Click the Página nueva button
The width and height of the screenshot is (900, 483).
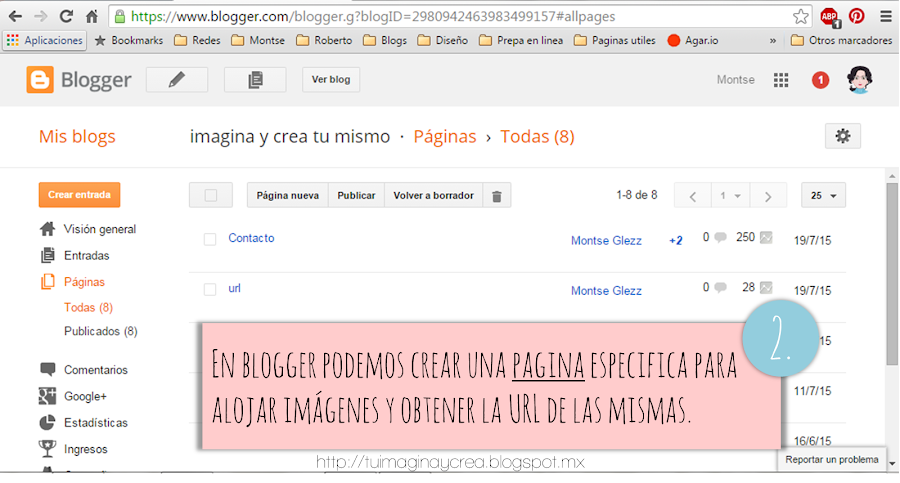(x=288, y=196)
